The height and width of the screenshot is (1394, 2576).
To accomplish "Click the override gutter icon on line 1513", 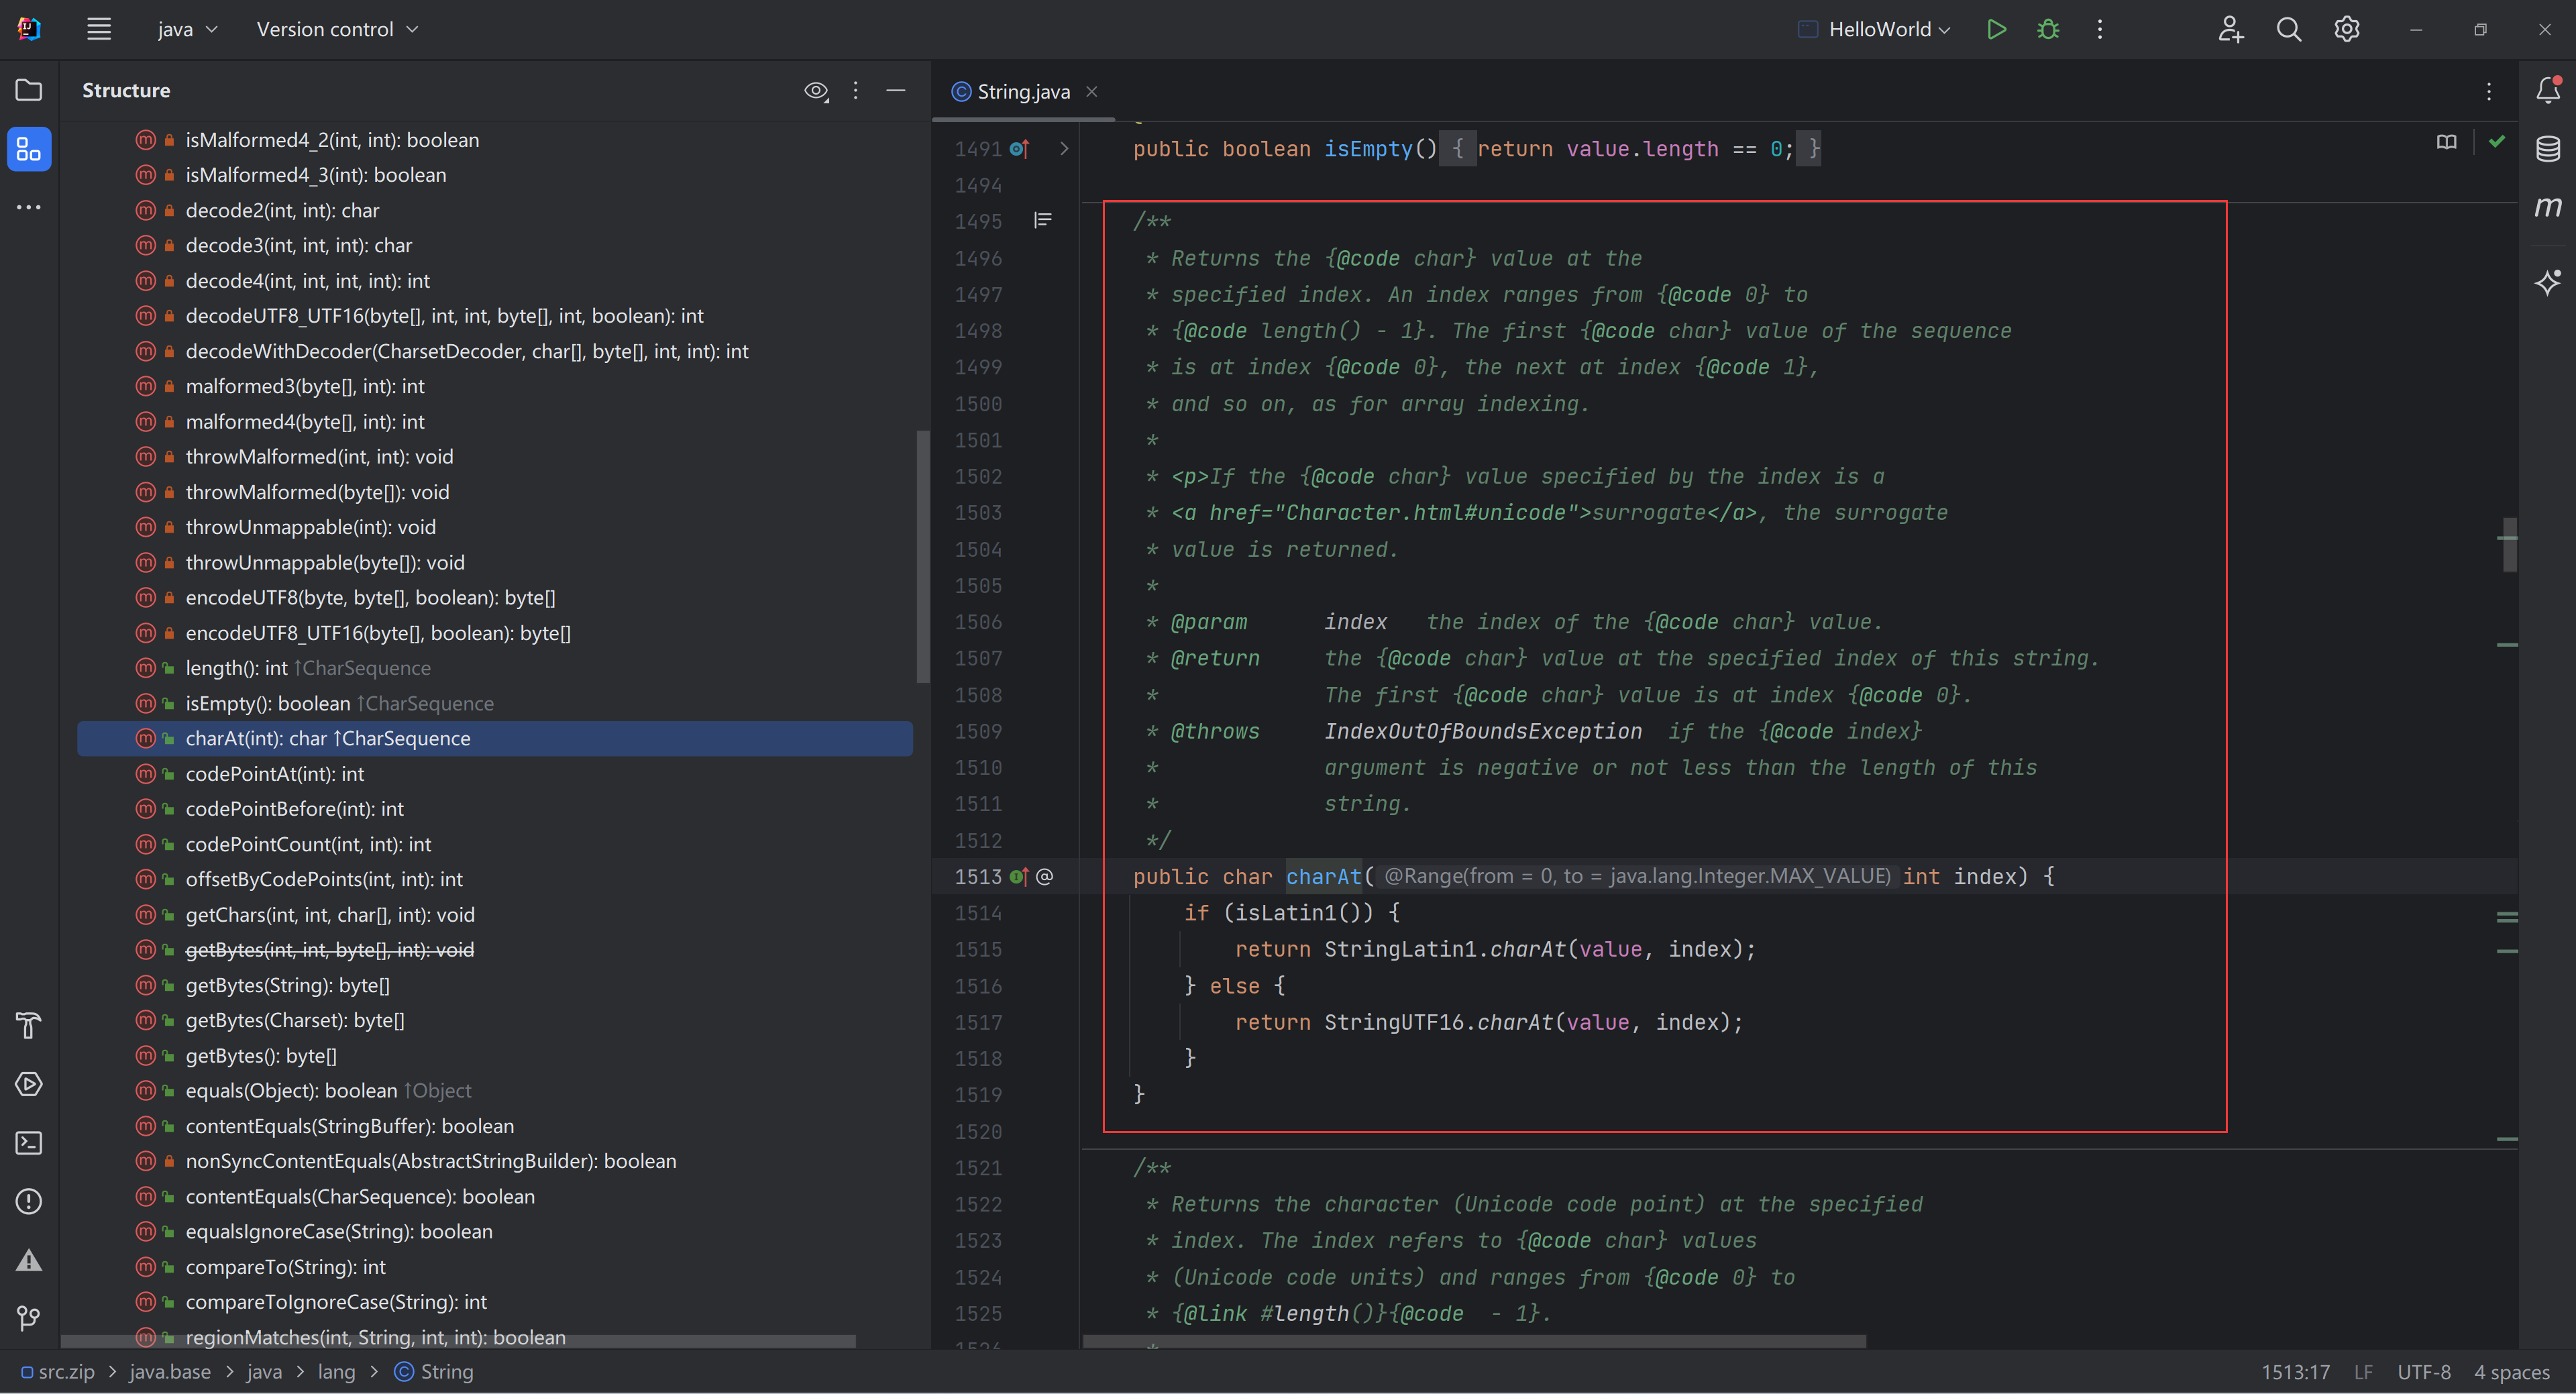I will 1019,877.
